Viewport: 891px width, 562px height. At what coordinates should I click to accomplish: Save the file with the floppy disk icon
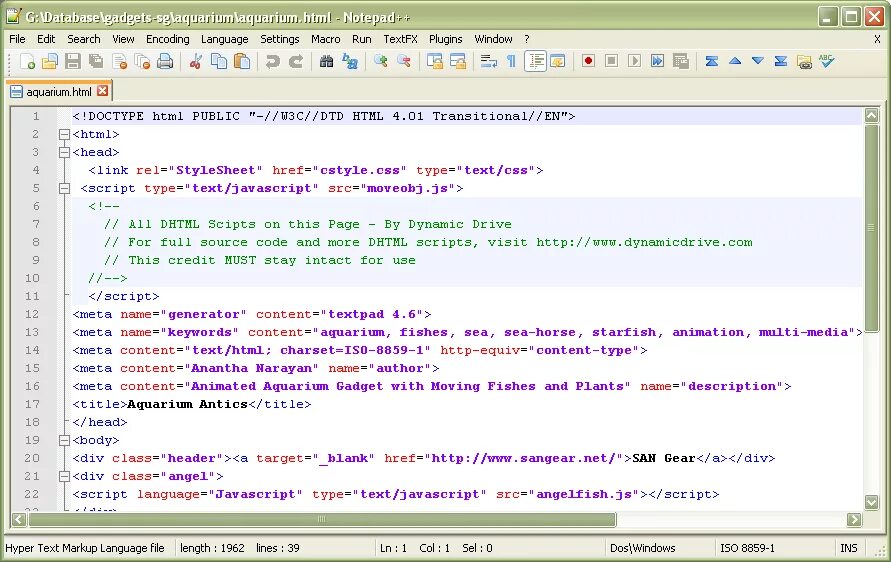tap(73, 61)
